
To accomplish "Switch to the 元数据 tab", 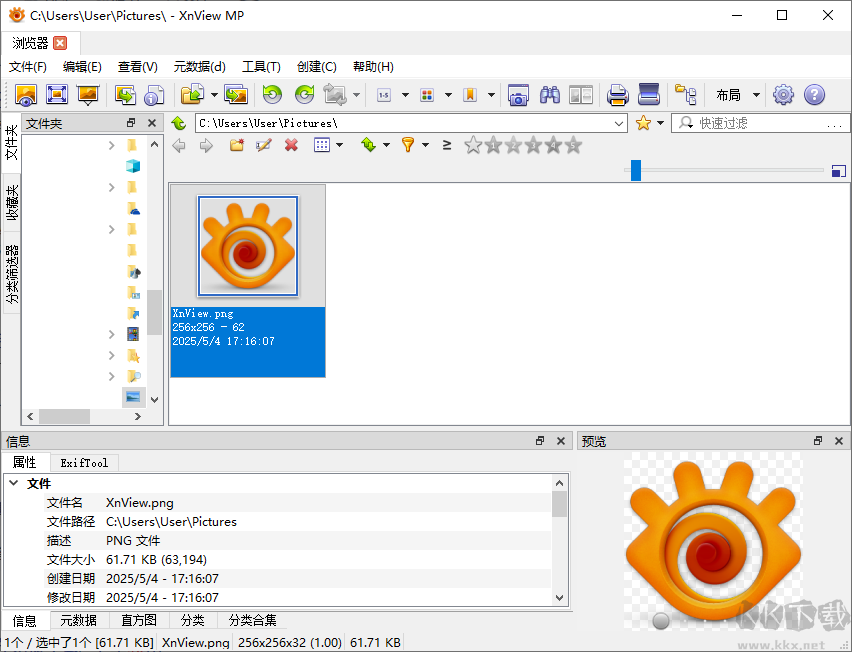I will pos(79,620).
